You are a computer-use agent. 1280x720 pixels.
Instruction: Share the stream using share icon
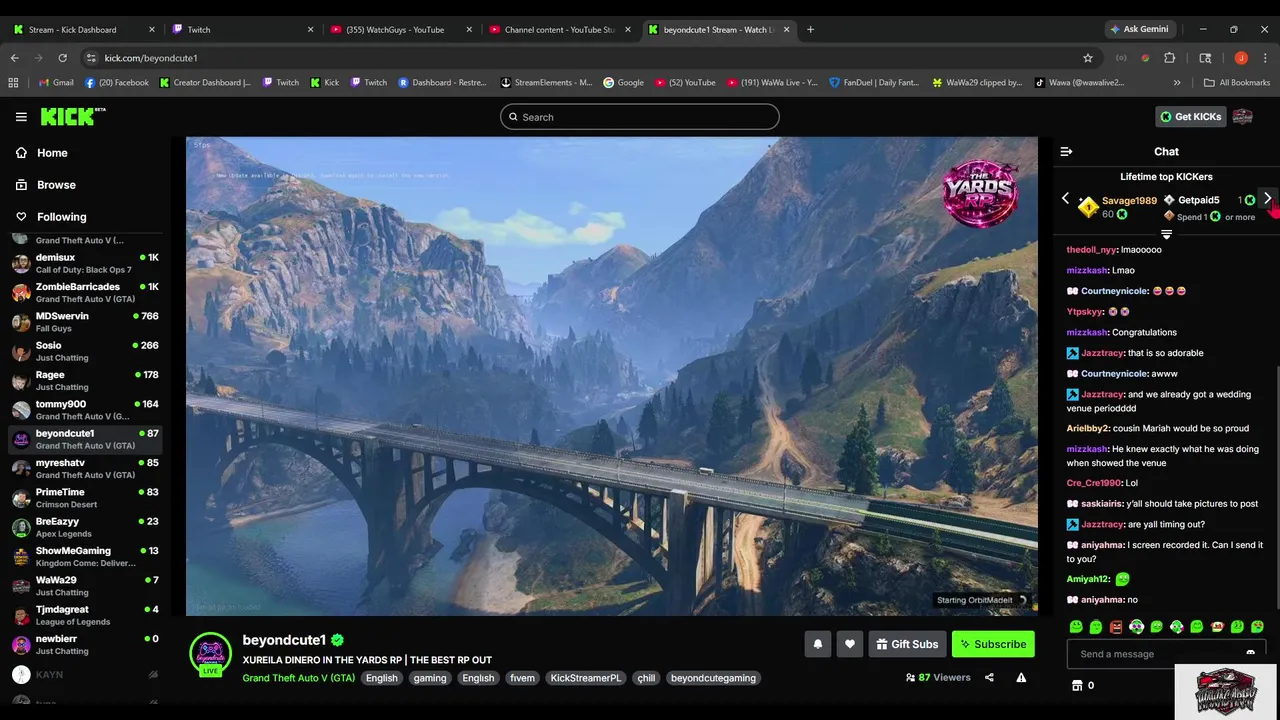click(989, 677)
